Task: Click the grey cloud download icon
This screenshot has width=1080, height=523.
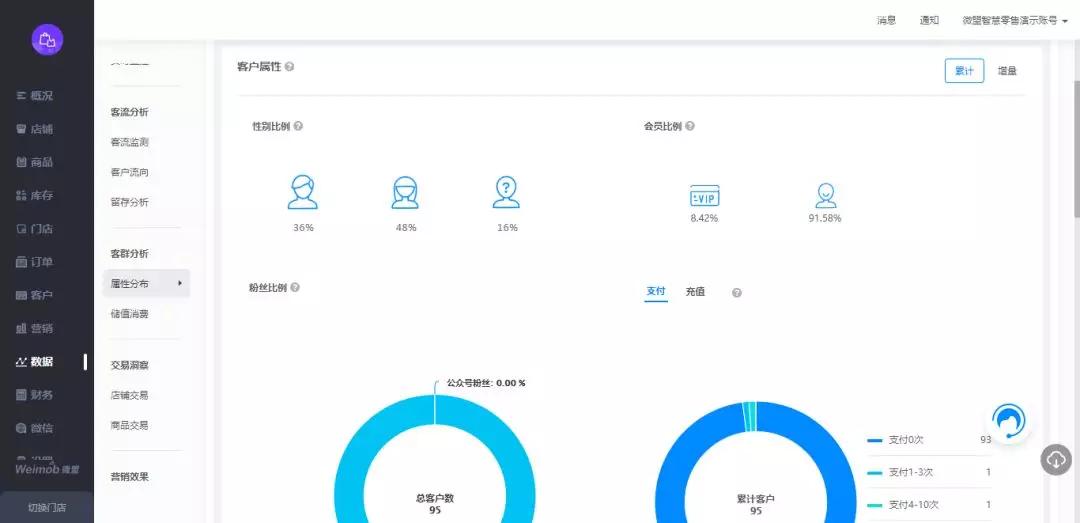Action: [x=1056, y=459]
